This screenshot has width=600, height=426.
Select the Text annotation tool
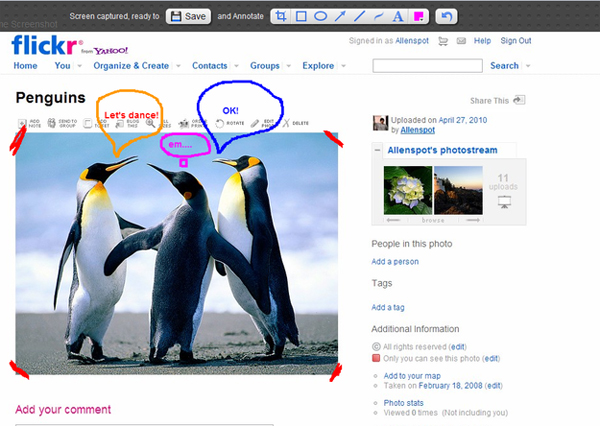point(398,16)
